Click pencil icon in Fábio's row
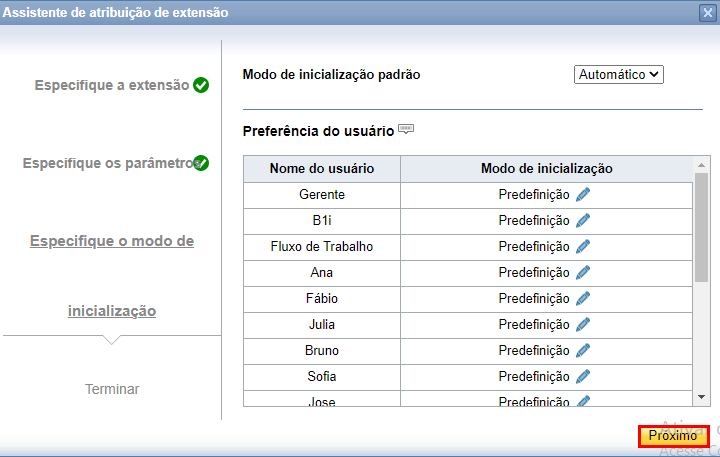Image resolution: width=720 pixels, height=457 pixels. tap(583, 299)
